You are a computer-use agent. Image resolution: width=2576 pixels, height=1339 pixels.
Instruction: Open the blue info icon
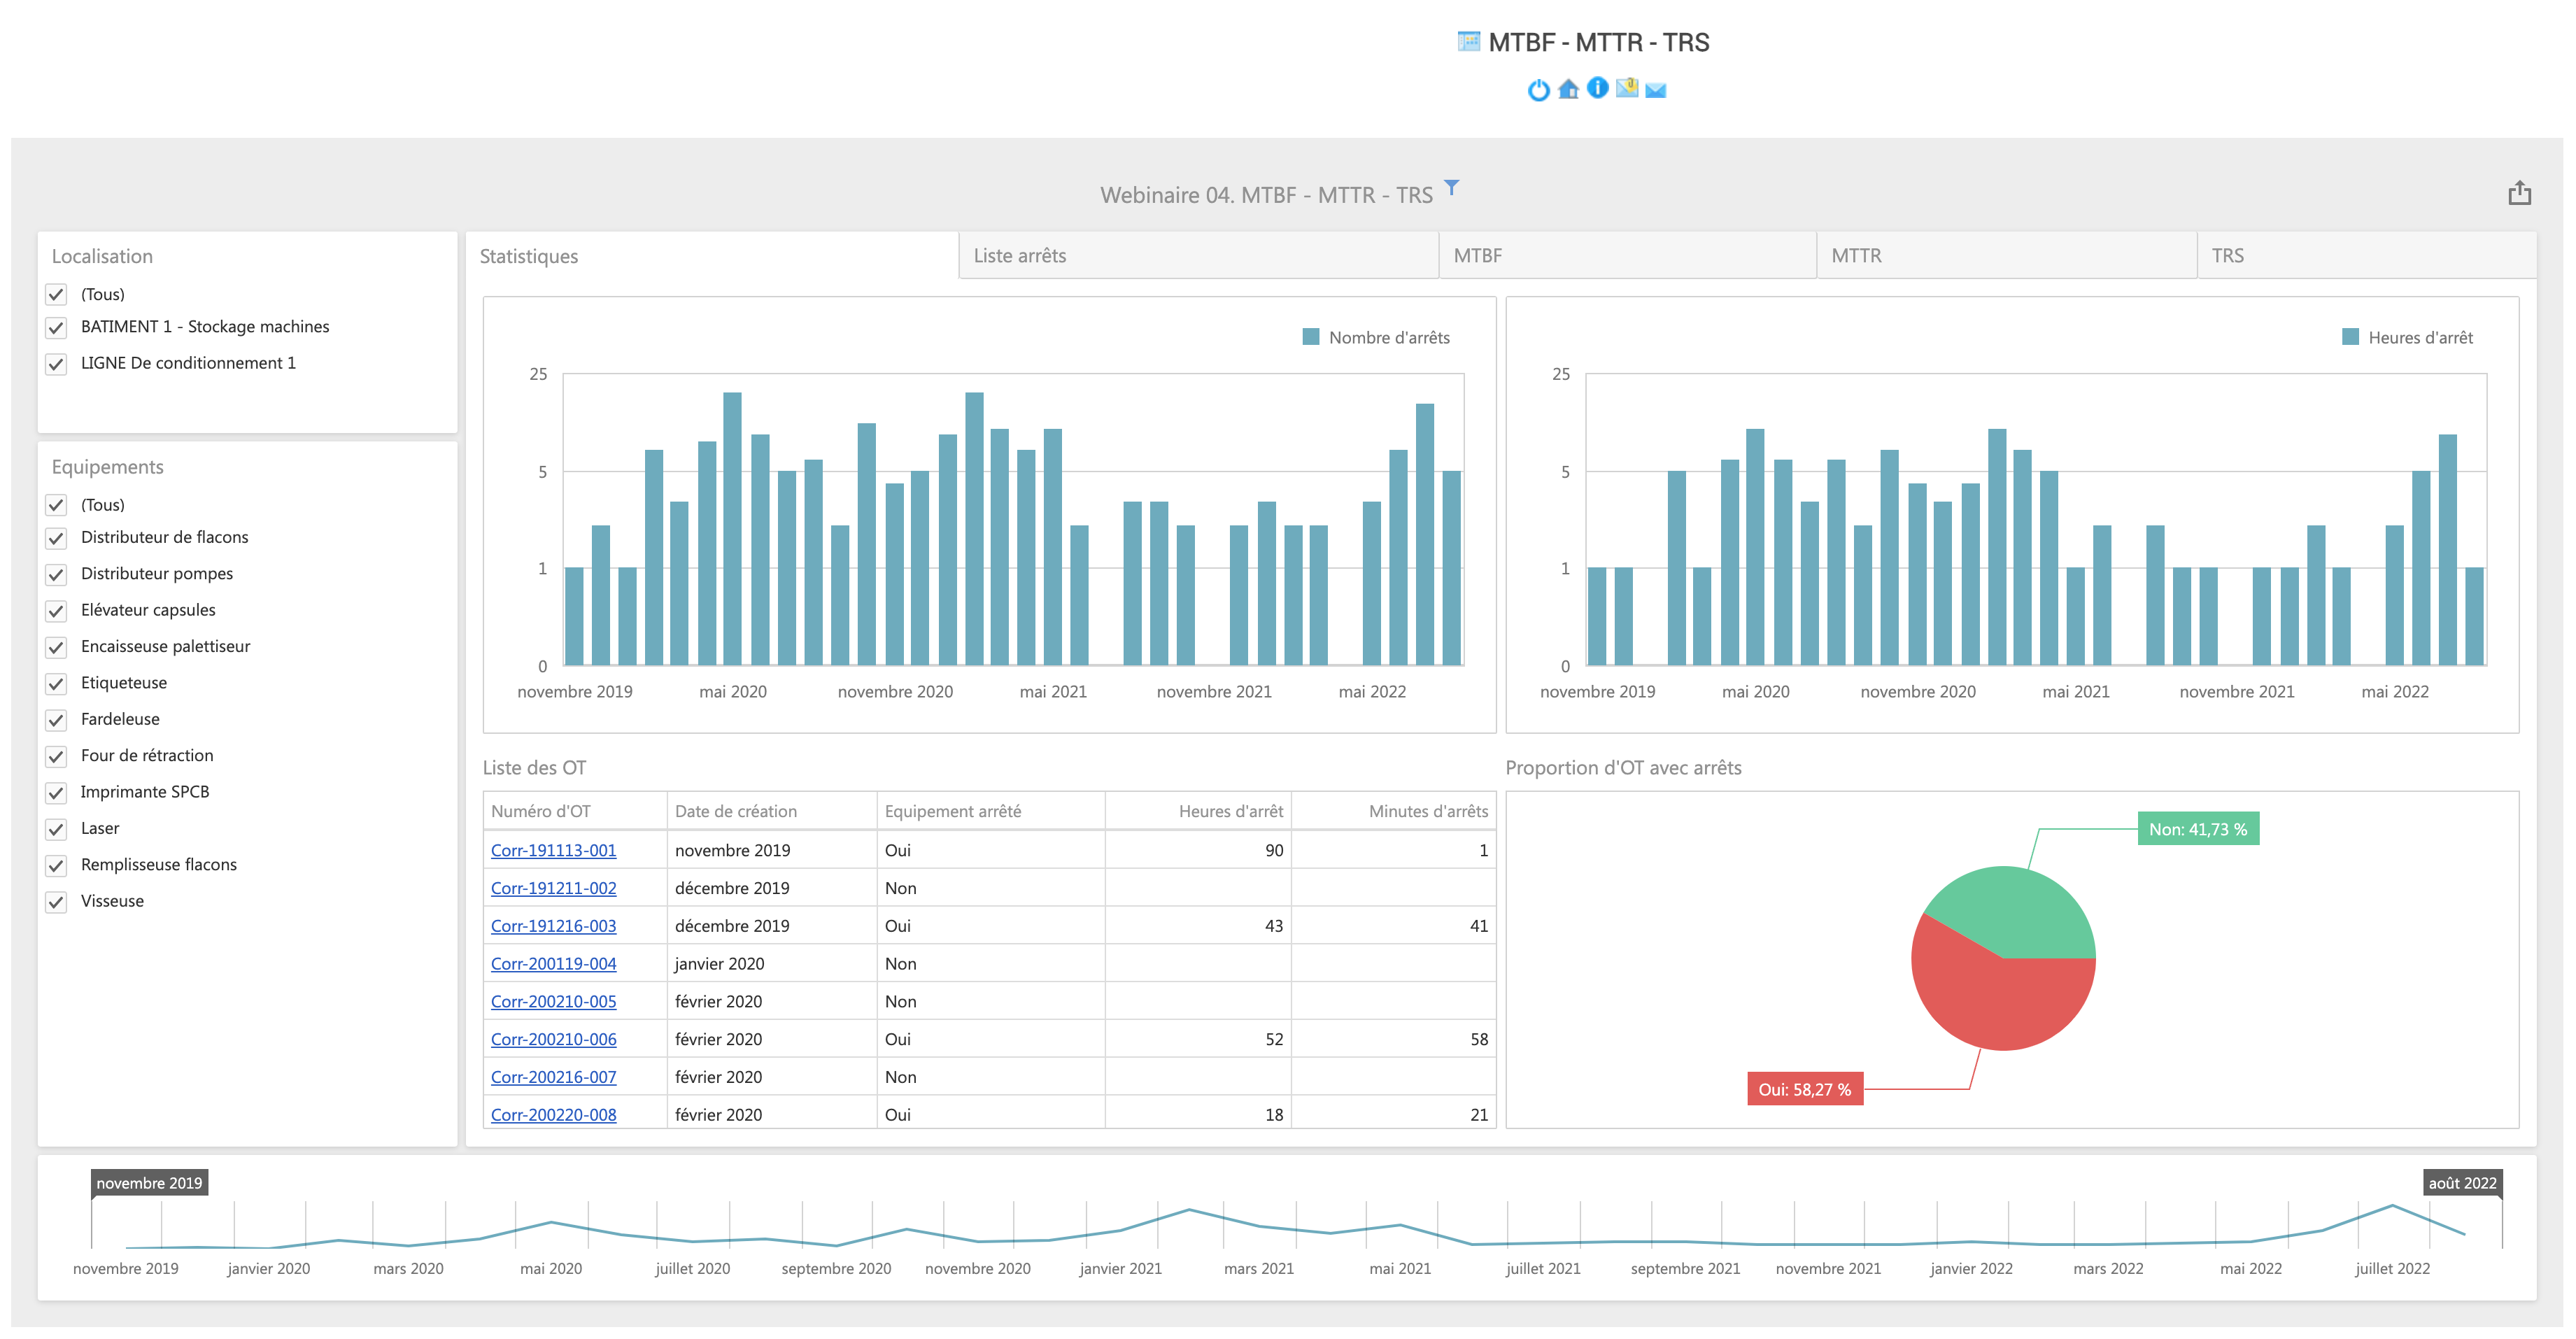pos(1597,88)
